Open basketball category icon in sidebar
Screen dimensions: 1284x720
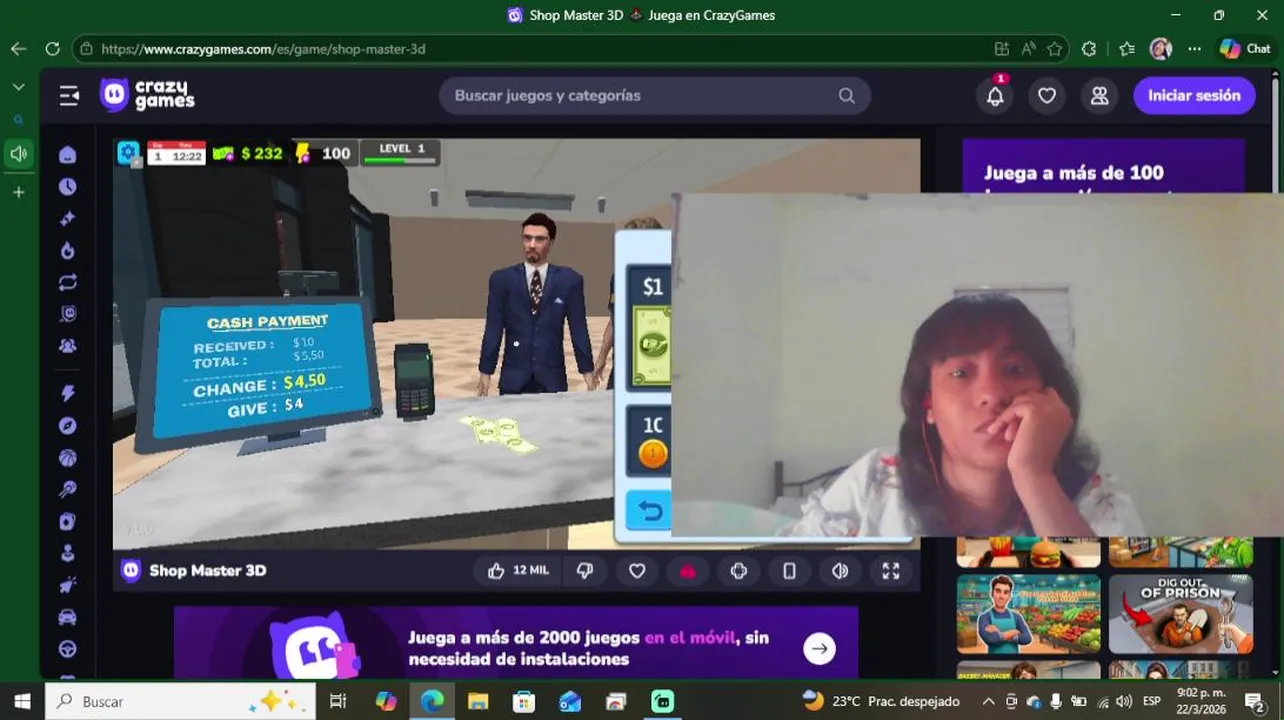coord(68,458)
